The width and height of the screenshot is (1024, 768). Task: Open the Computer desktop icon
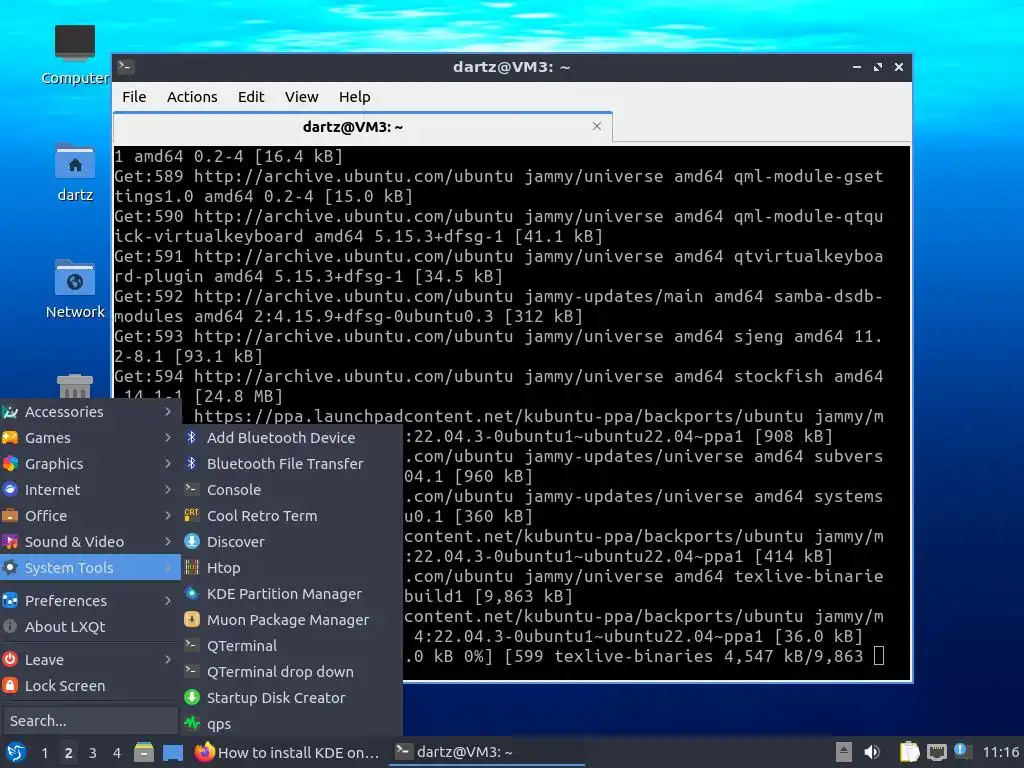(x=74, y=55)
